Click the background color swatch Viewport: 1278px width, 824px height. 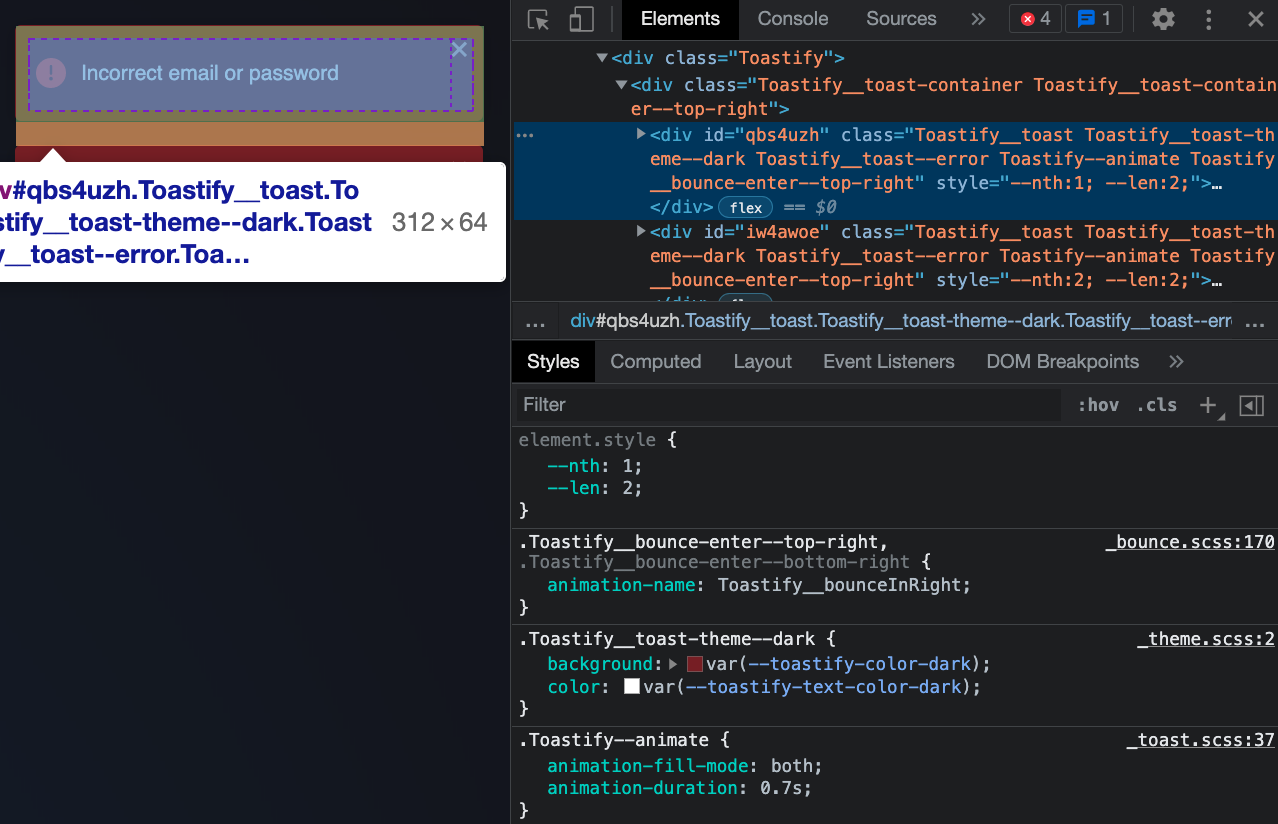[695, 664]
